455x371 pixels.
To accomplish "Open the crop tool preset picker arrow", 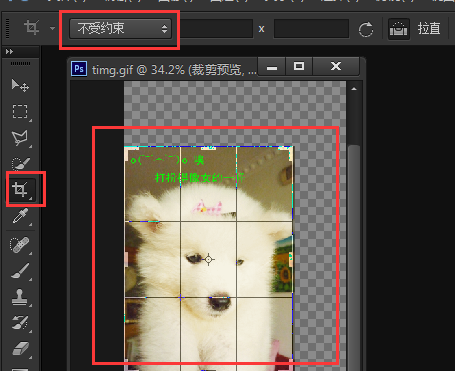I will [52, 29].
